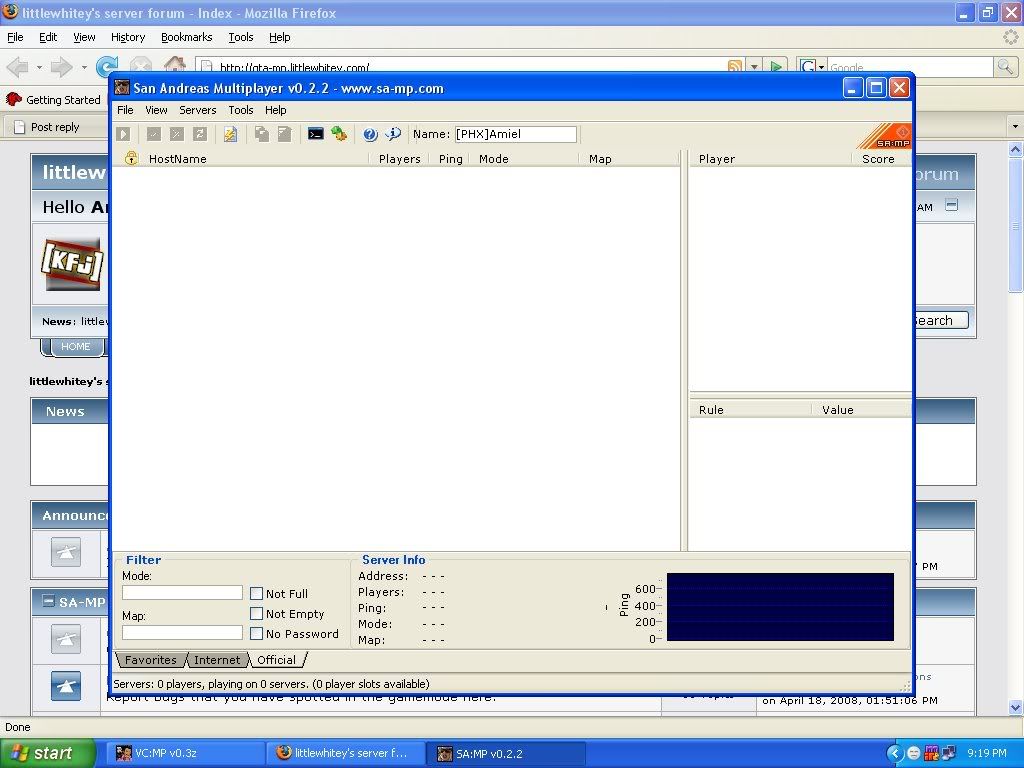Click the padlock column header icon
The height and width of the screenshot is (768, 1024).
point(131,158)
